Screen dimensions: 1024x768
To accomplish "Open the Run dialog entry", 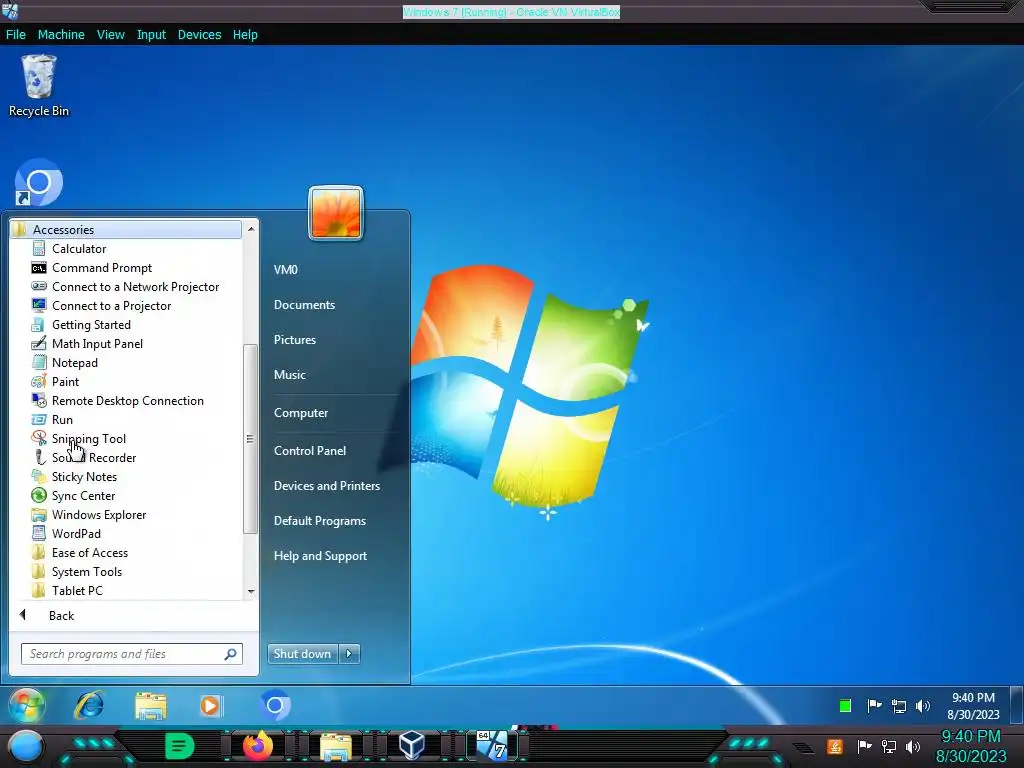I will click(x=62, y=419).
